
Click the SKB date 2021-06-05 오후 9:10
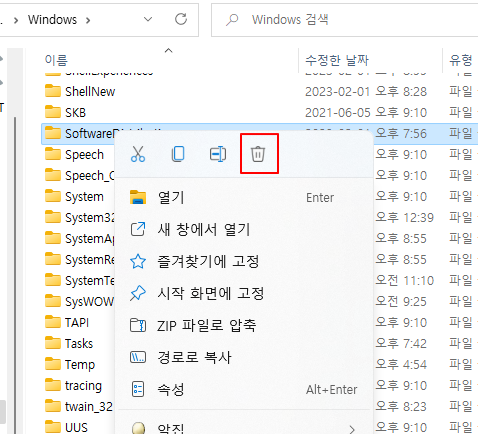point(366,113)
